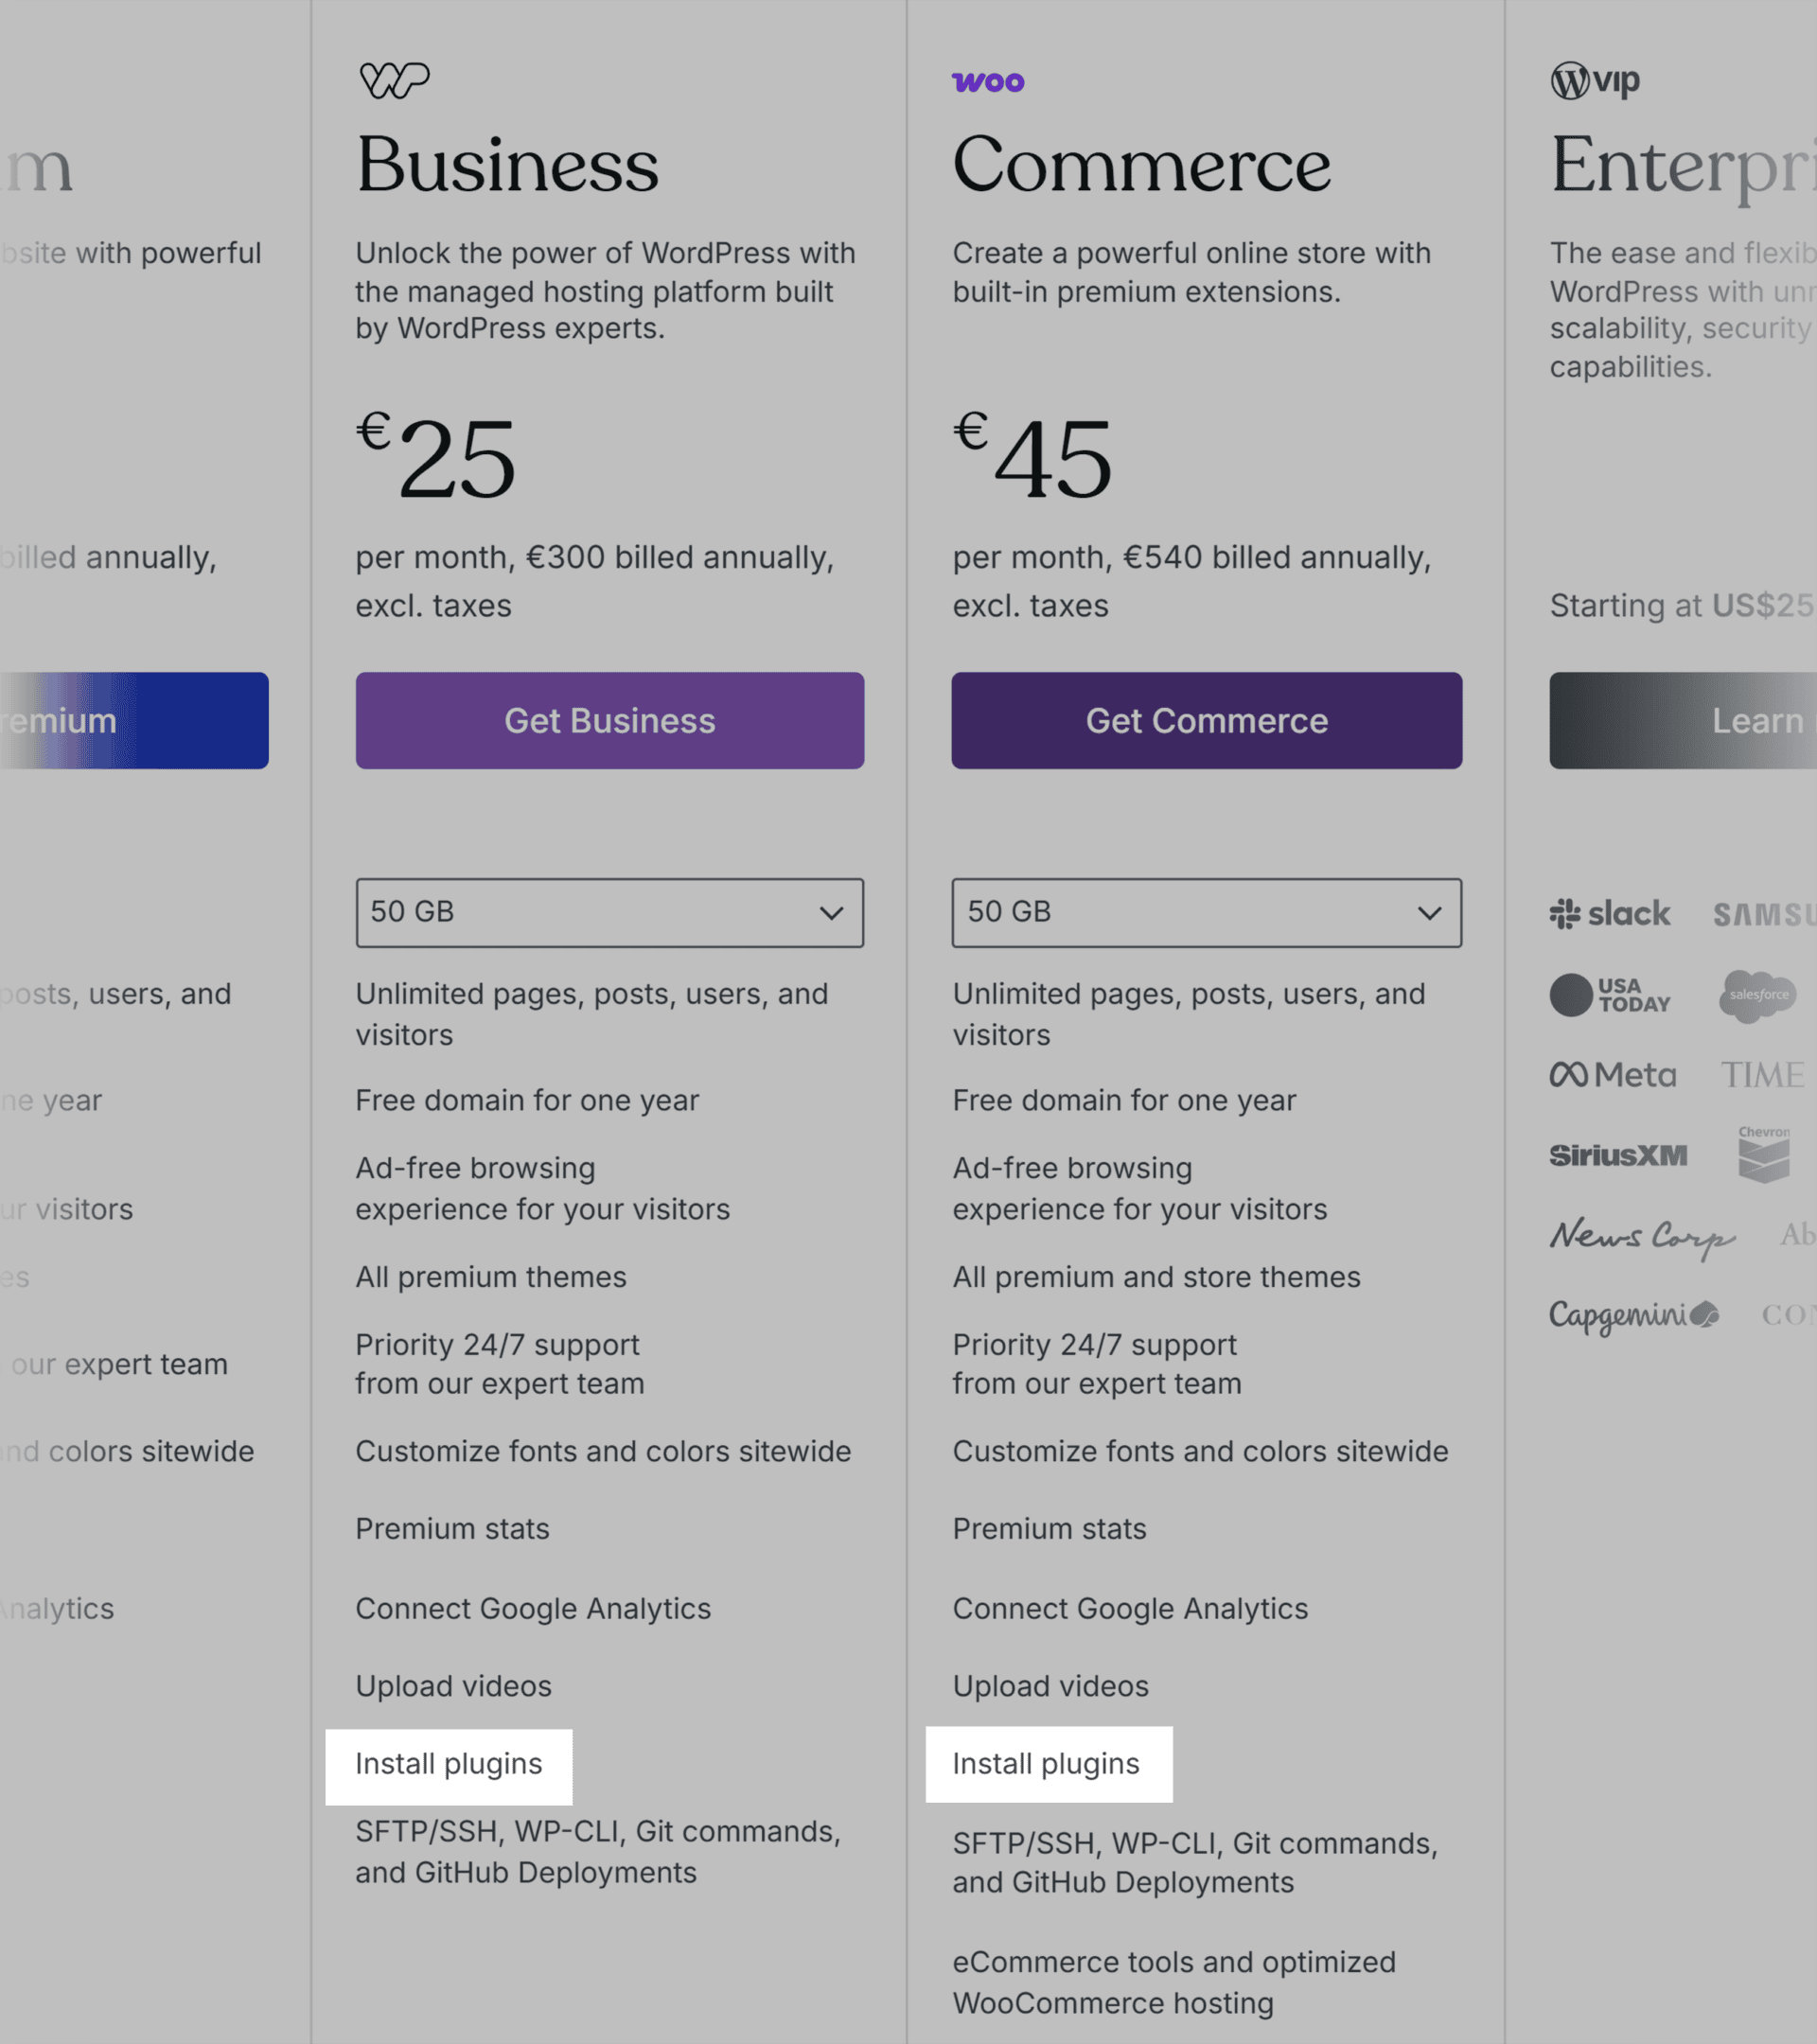The height and width of the screenshot is (2044, 1817).
Task: Click the SiriusXM logo
Action: pyautogui.click(x=1617, y=1154)
